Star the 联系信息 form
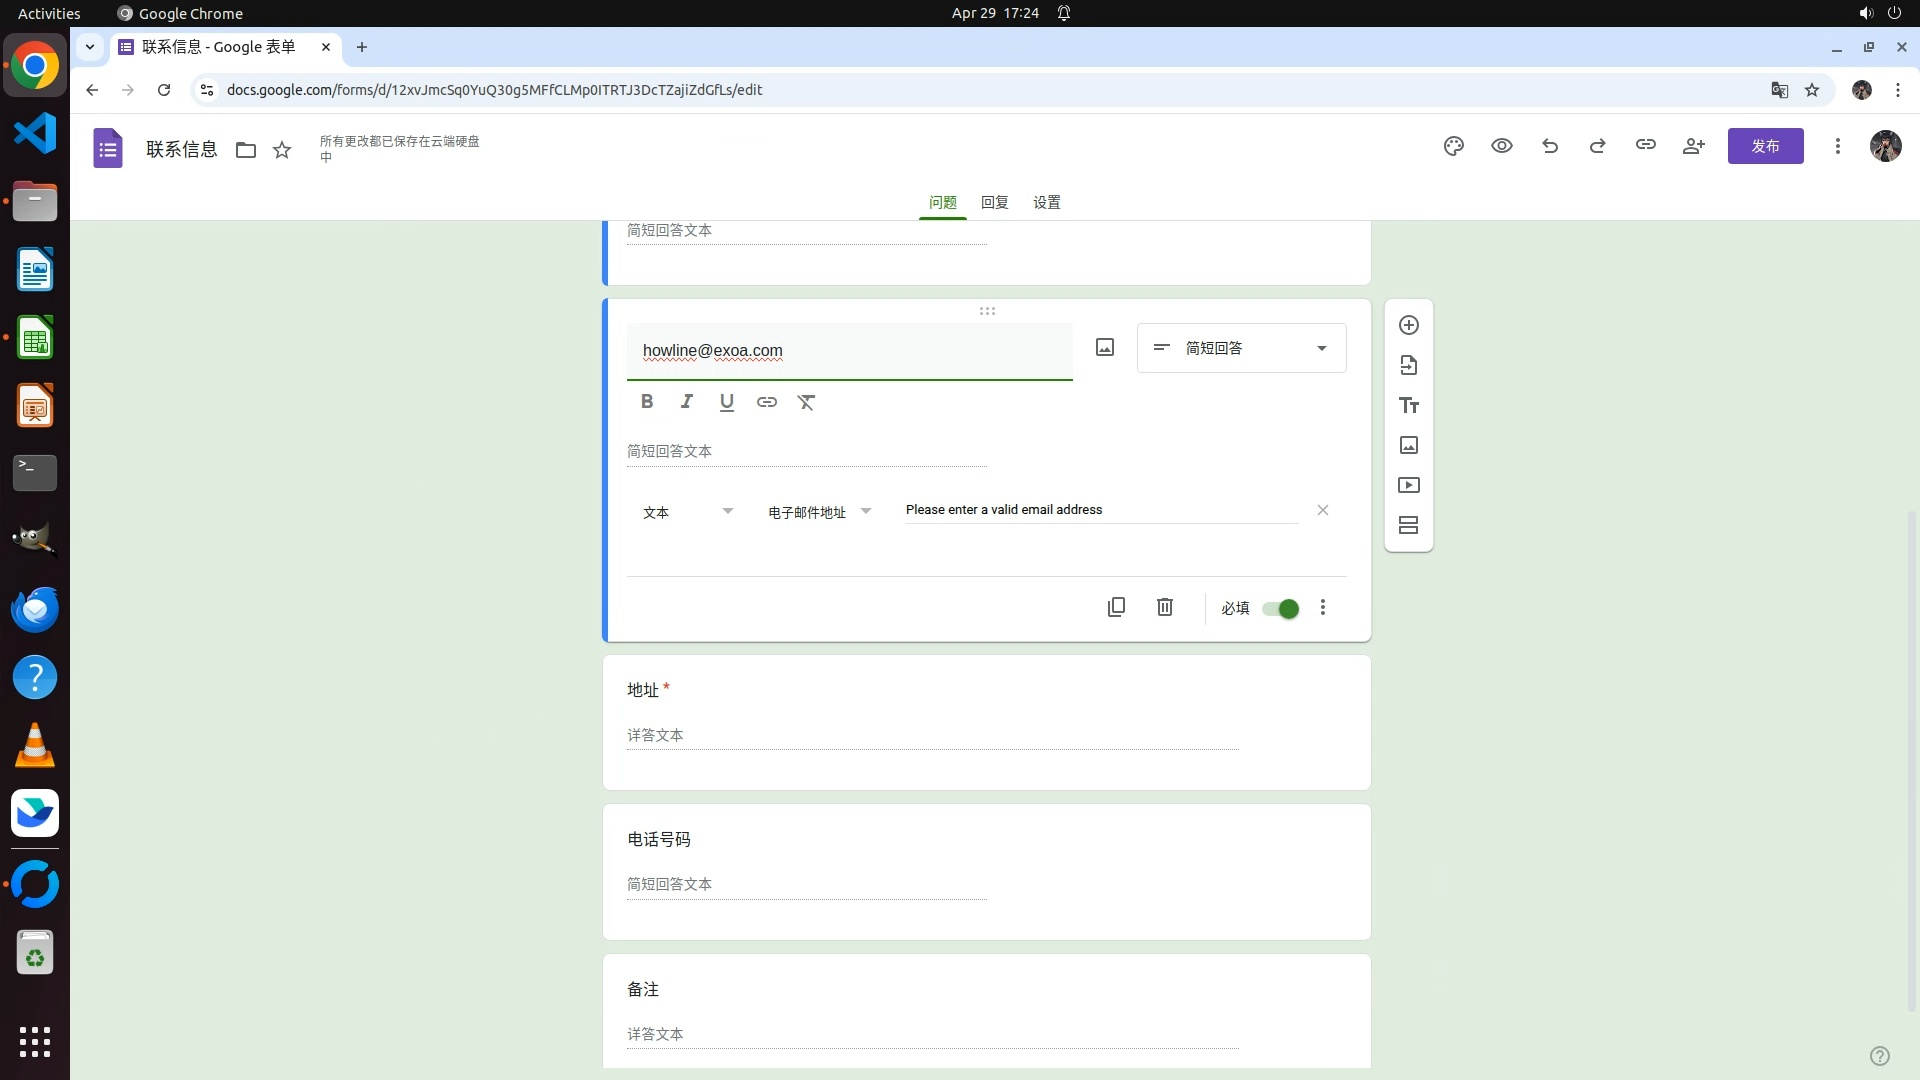Viewport: 1920px width, 1080px height. click(x=282, y=150)
